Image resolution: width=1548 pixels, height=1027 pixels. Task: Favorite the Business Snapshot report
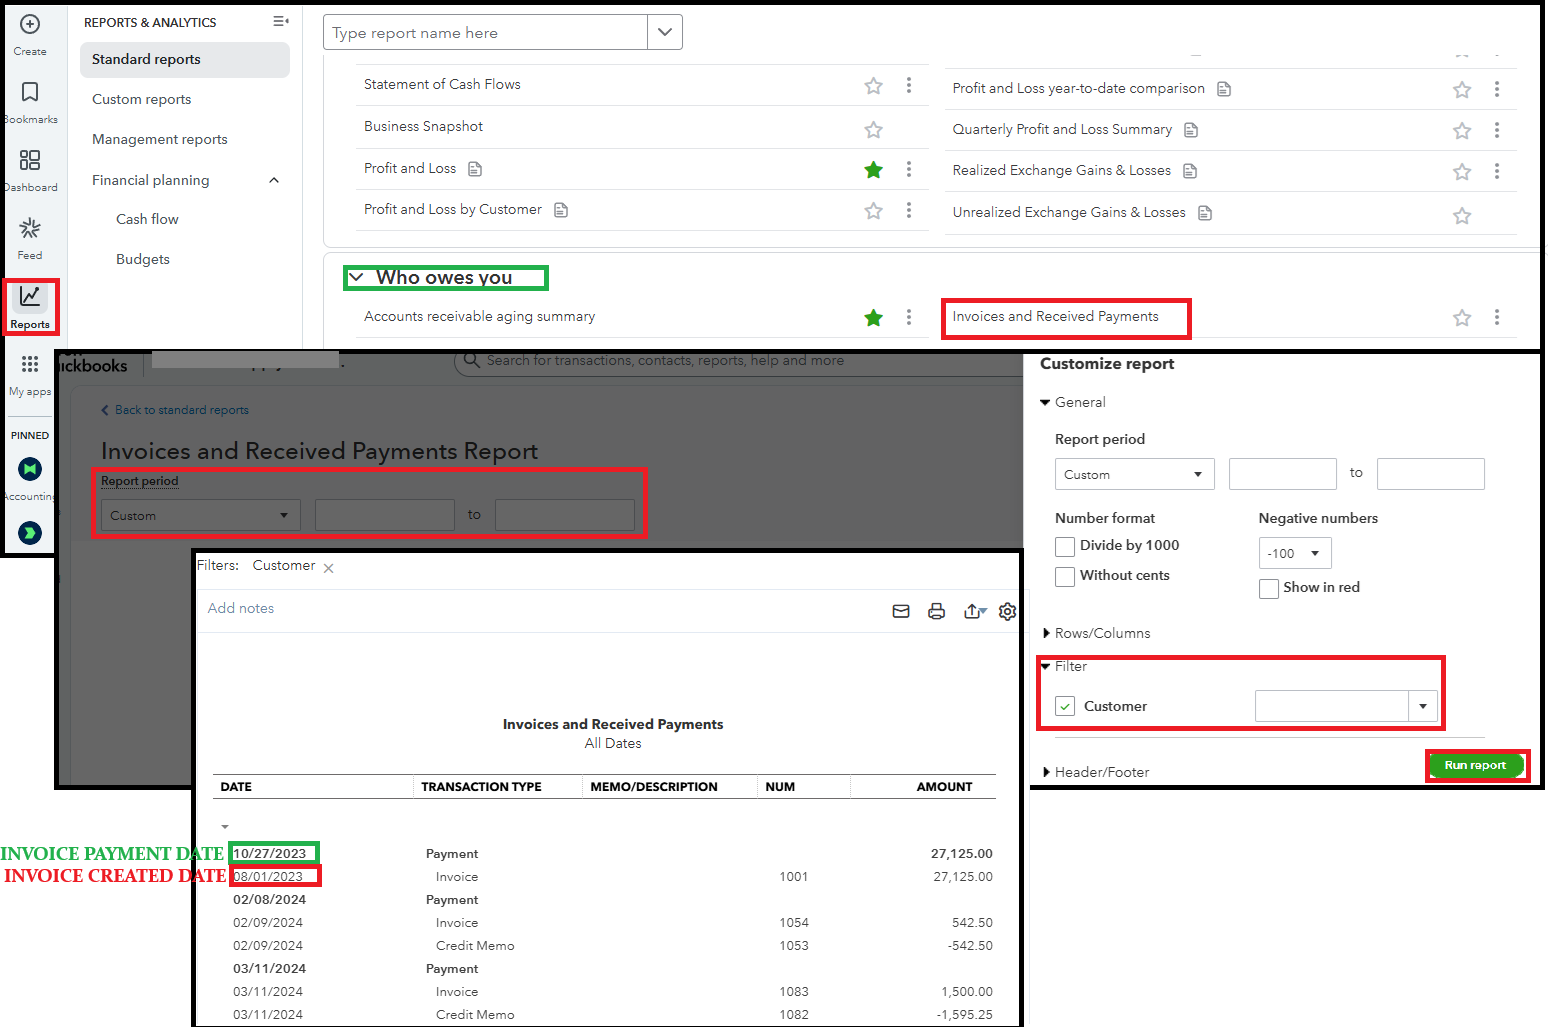click(x=873, y=130)
